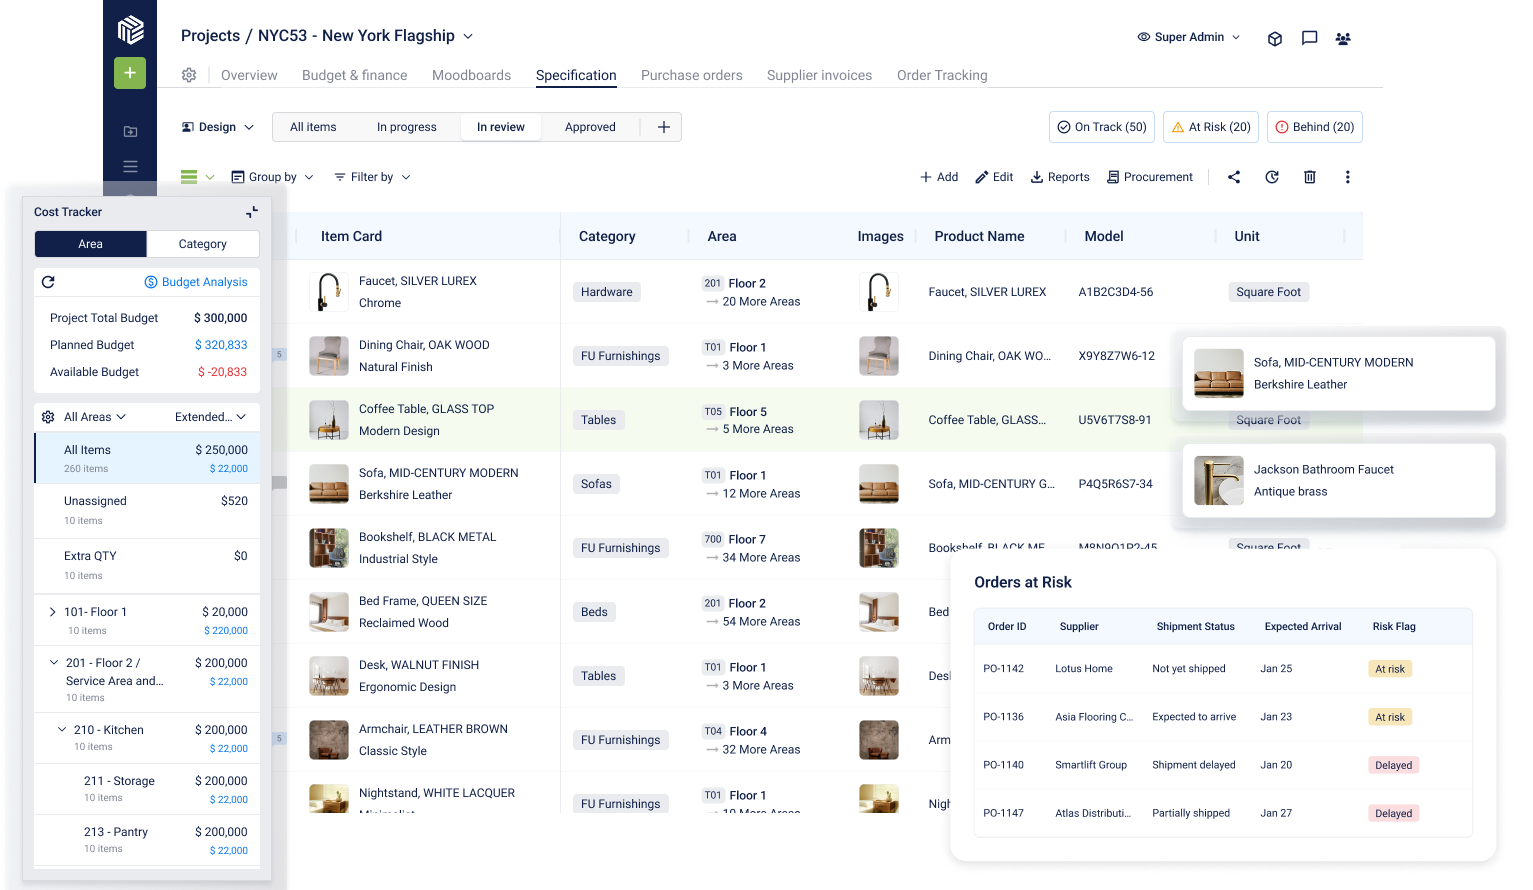Open the project settings gear icon
The image size is (1533, 890).
point(189,75)
